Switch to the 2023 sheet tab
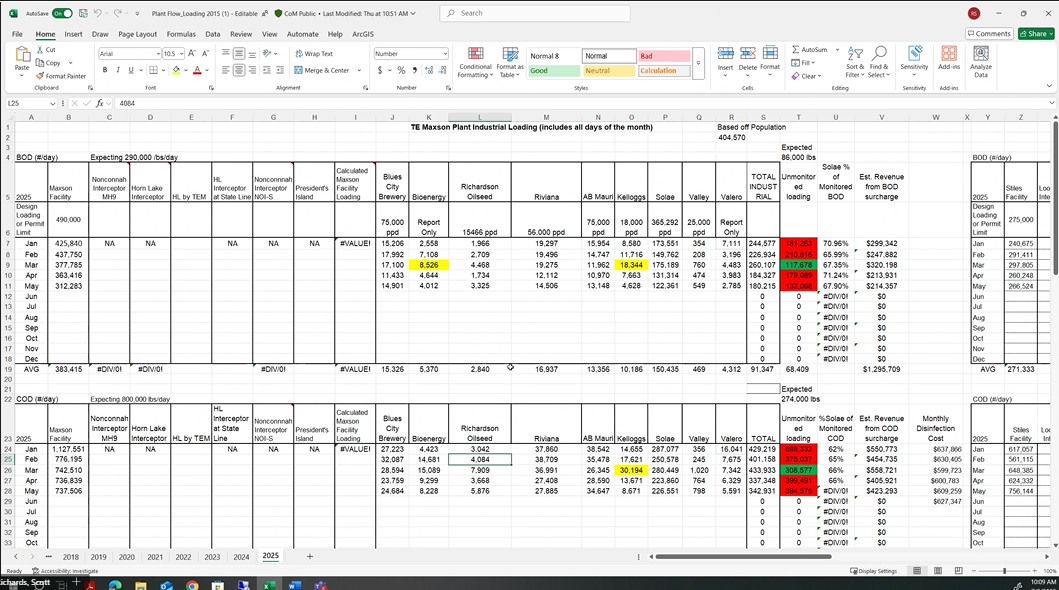1059x590 pixels. point(212,557)
